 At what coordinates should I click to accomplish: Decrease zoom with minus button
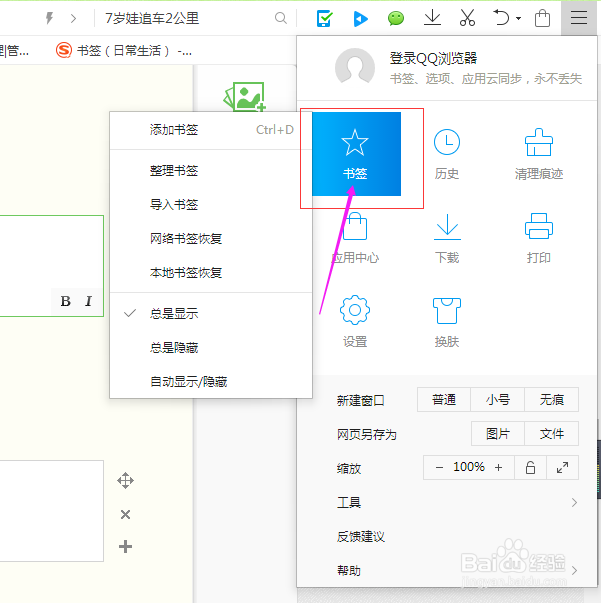pyautogui.click(x=439, y=467)
